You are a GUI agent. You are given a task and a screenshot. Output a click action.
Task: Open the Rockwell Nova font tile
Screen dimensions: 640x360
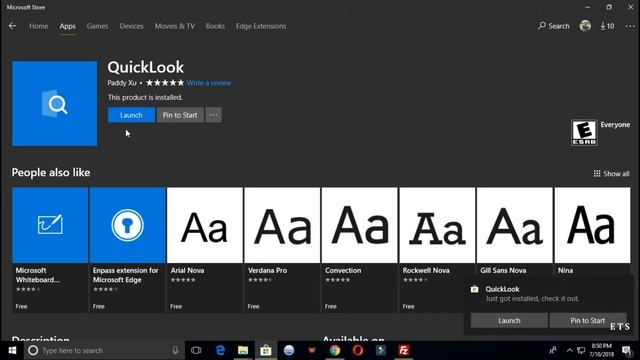[x=437, y=250]
